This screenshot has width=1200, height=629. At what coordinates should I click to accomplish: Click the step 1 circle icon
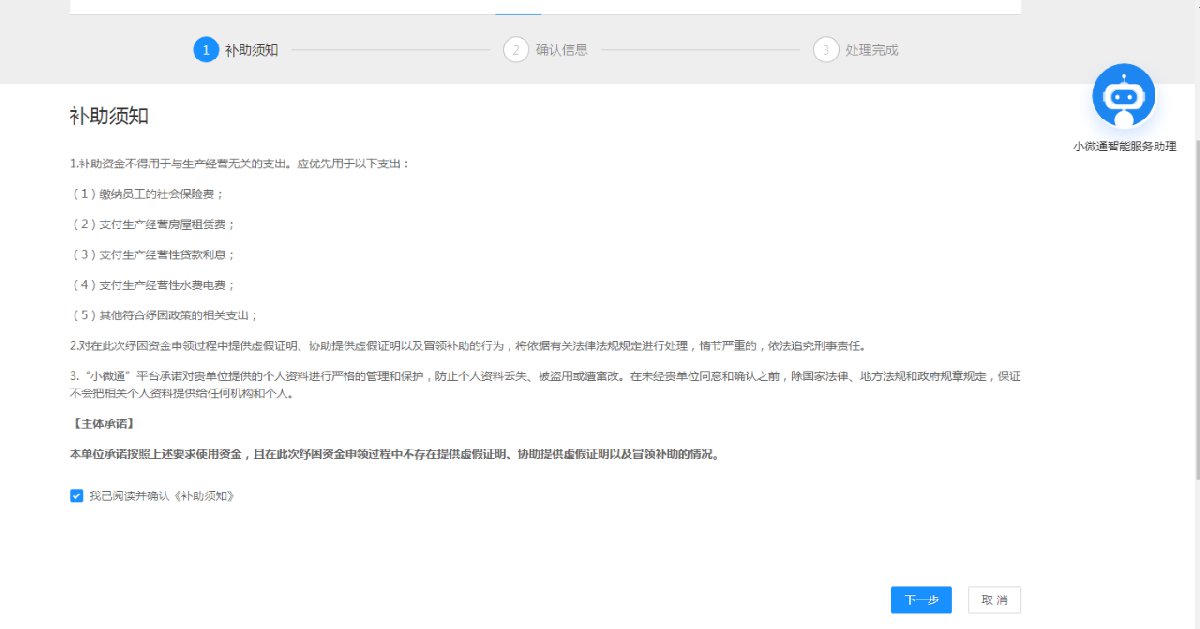coord(205,50)
